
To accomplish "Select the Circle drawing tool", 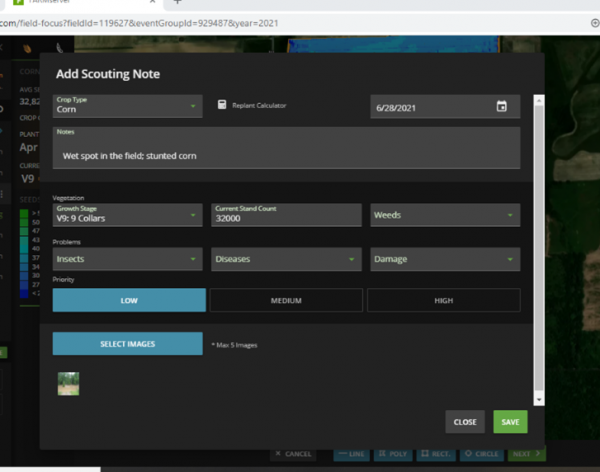I will pyautogui.click(x=480, y=454).
